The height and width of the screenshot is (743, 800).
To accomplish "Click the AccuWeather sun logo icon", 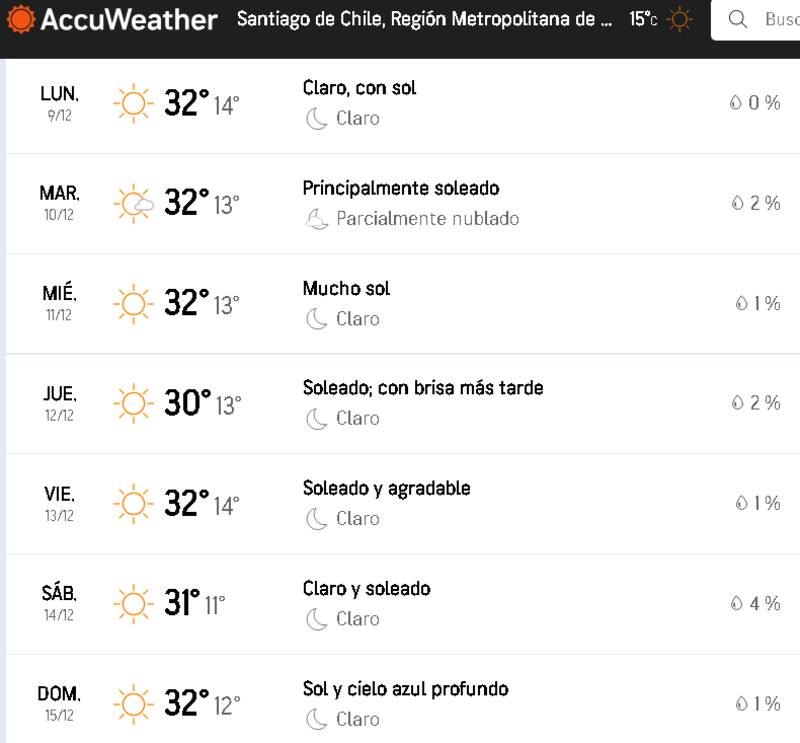I will click(20, 19).
